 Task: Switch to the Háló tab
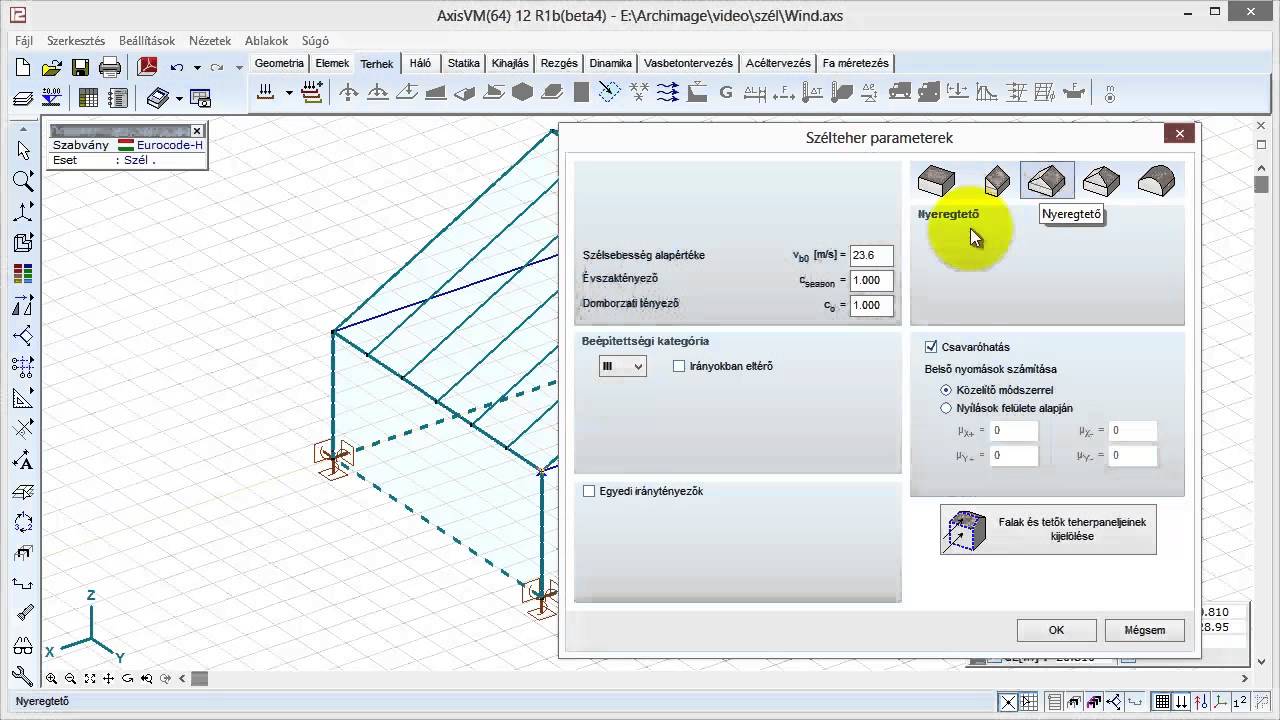pyautogui.click(x=421, y=63)
